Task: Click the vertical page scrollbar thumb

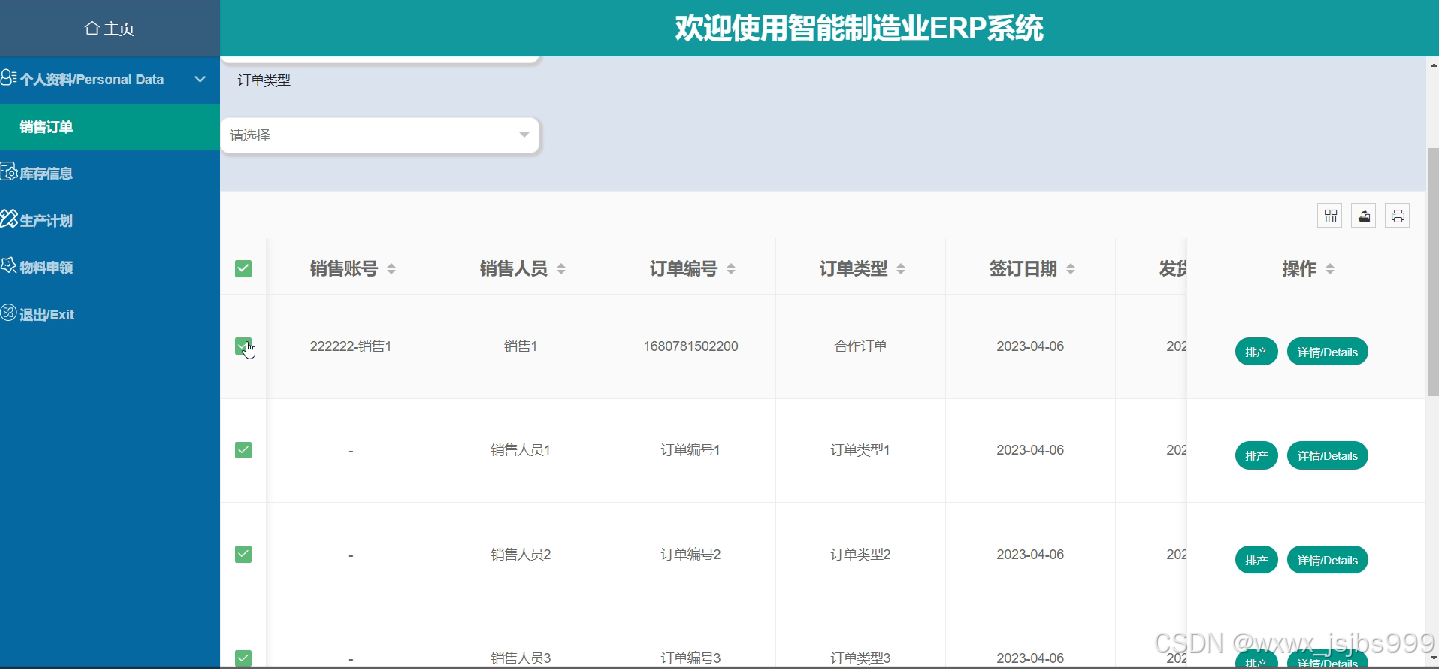Action: (x=1432, y=270)
